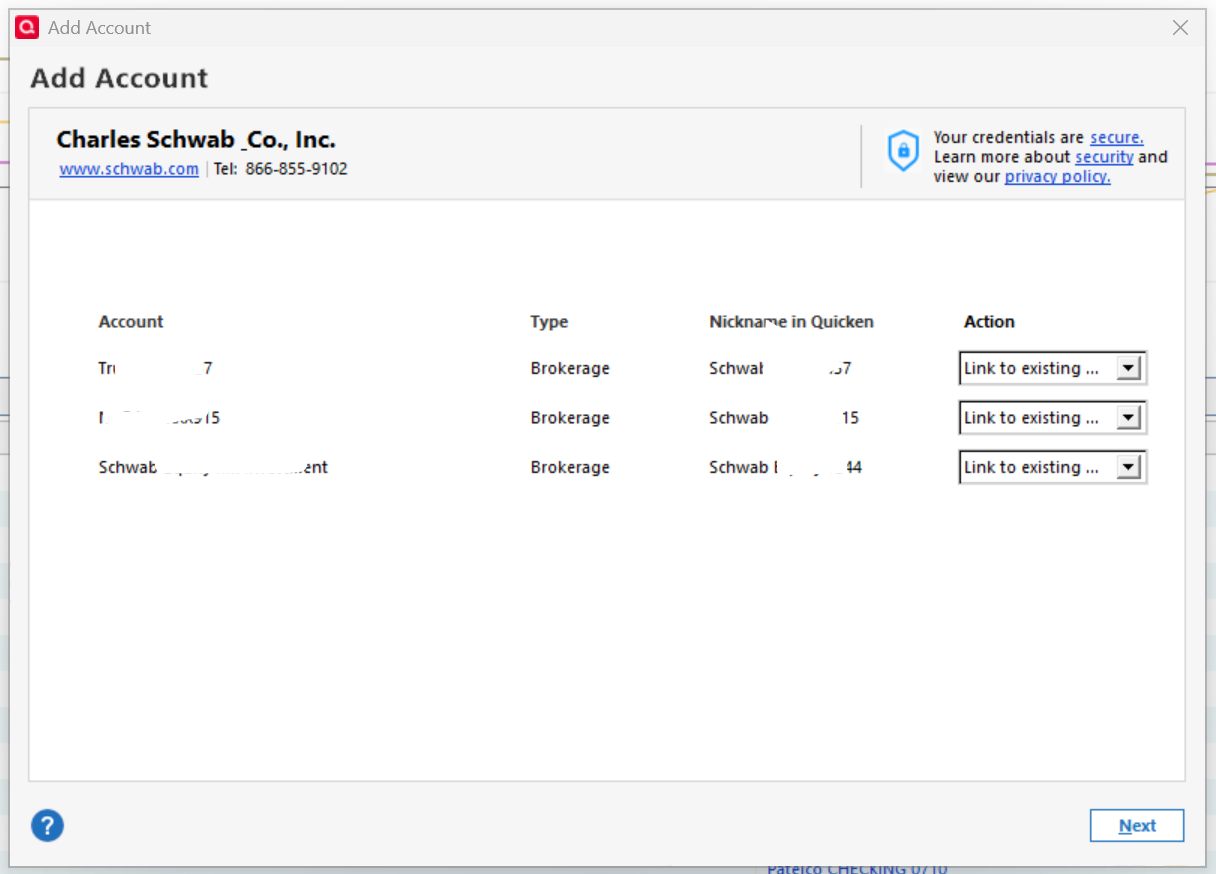The image size is (1216, 874).
Task: Click the Schwab nickname ending 15
Action: click(784, 418)
